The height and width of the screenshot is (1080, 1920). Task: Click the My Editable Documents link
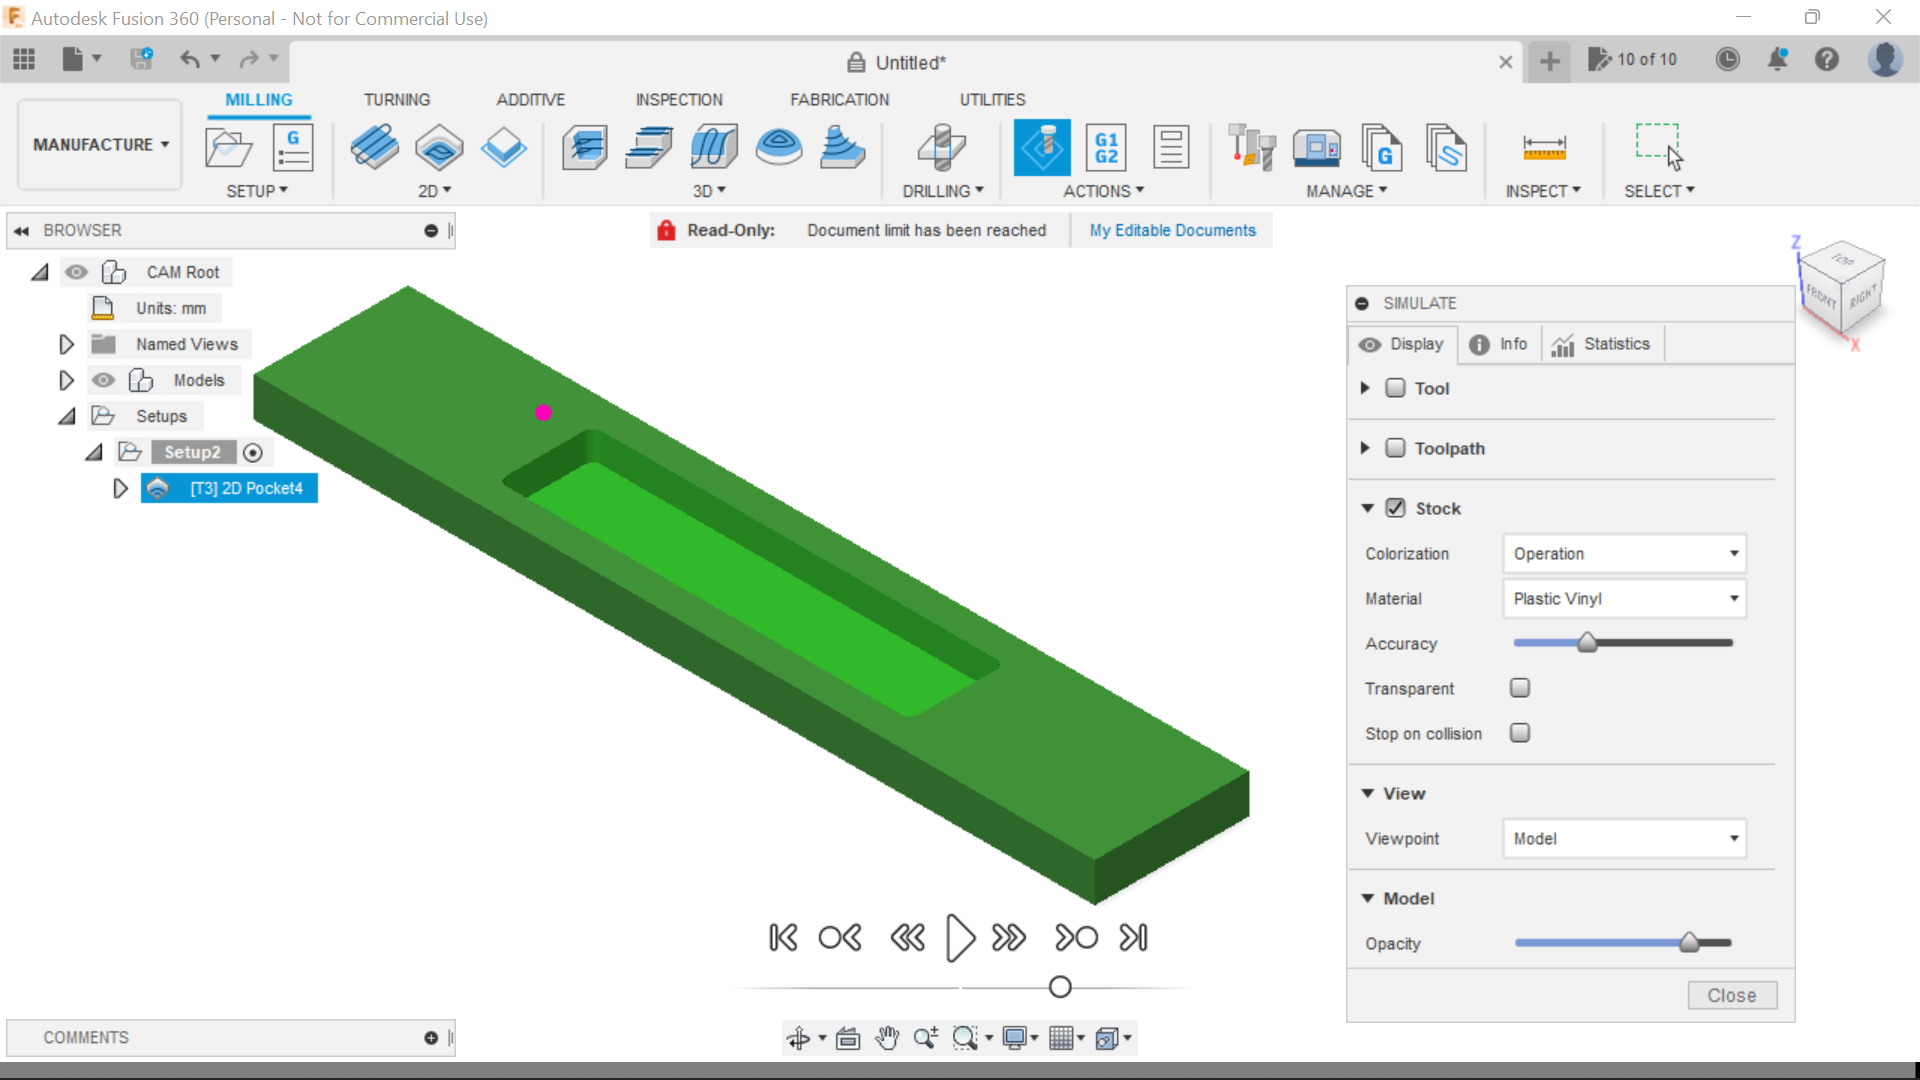pyautogui.click(x=1172, y=229)
